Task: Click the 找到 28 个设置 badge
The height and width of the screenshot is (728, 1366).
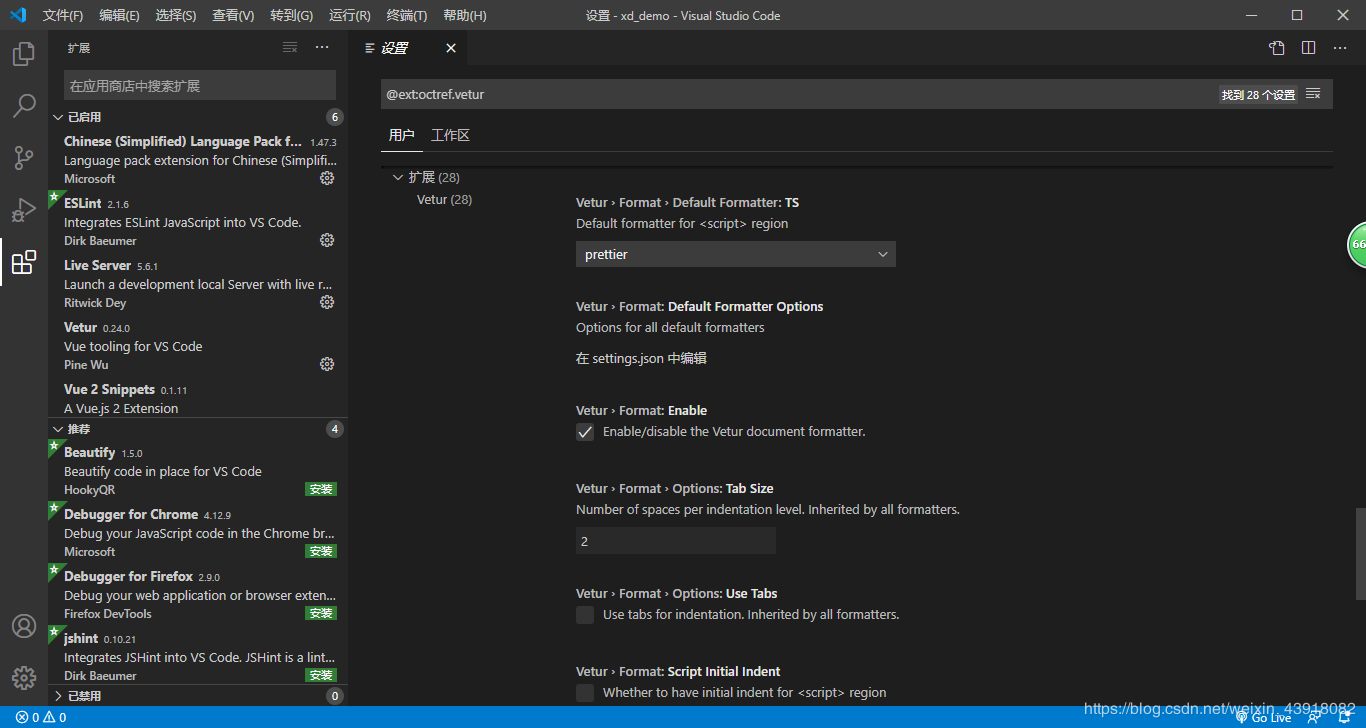Action: pos(1258,95)
